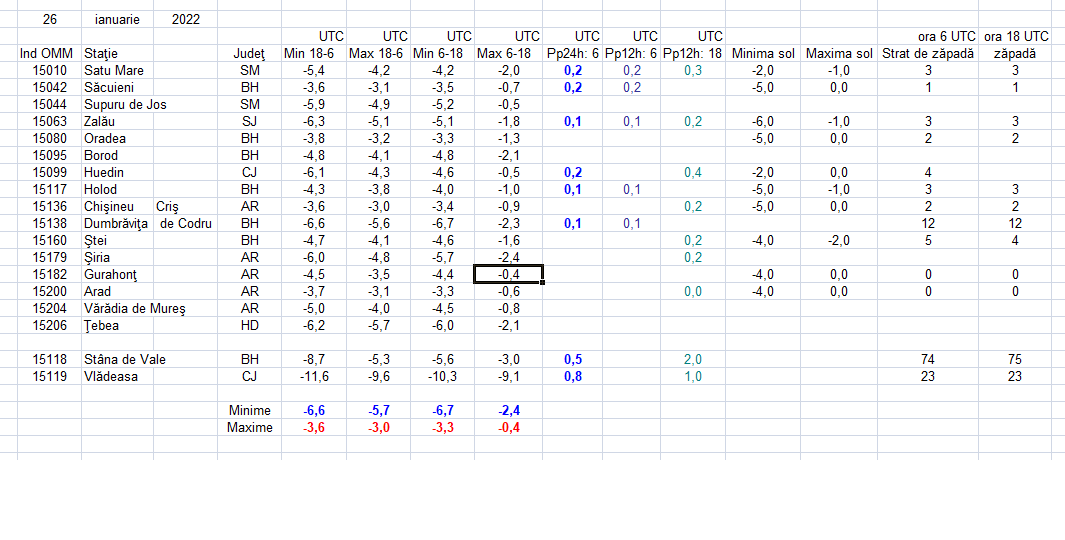Click the Minima sol header cell

pyautogui.click(x=763, y=54)
